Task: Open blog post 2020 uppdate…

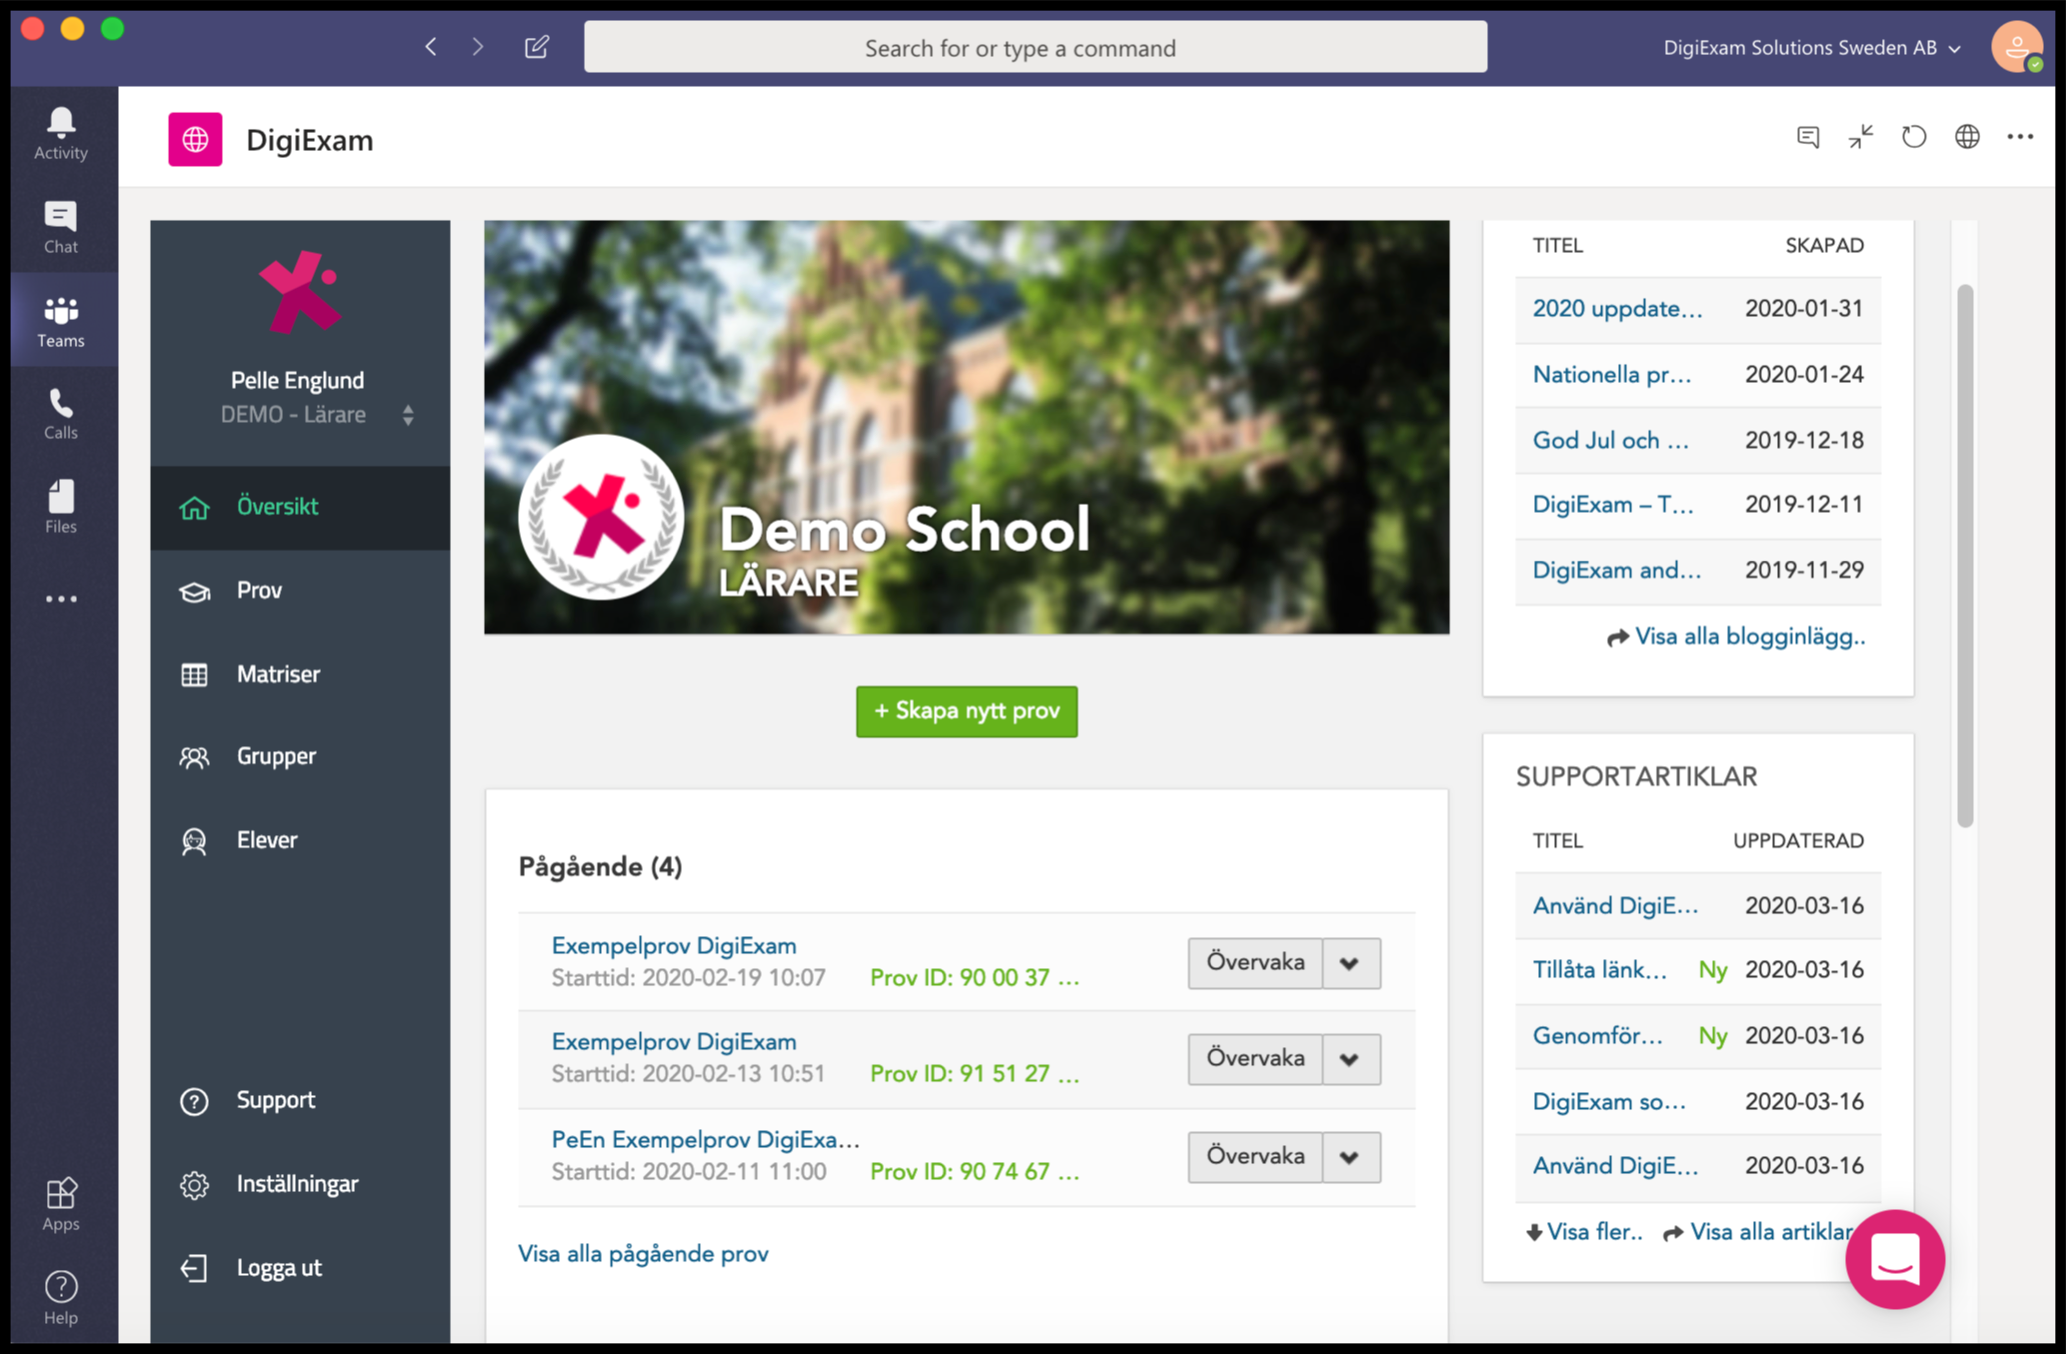Action: pyautogui.click(x=1617, y=309)
